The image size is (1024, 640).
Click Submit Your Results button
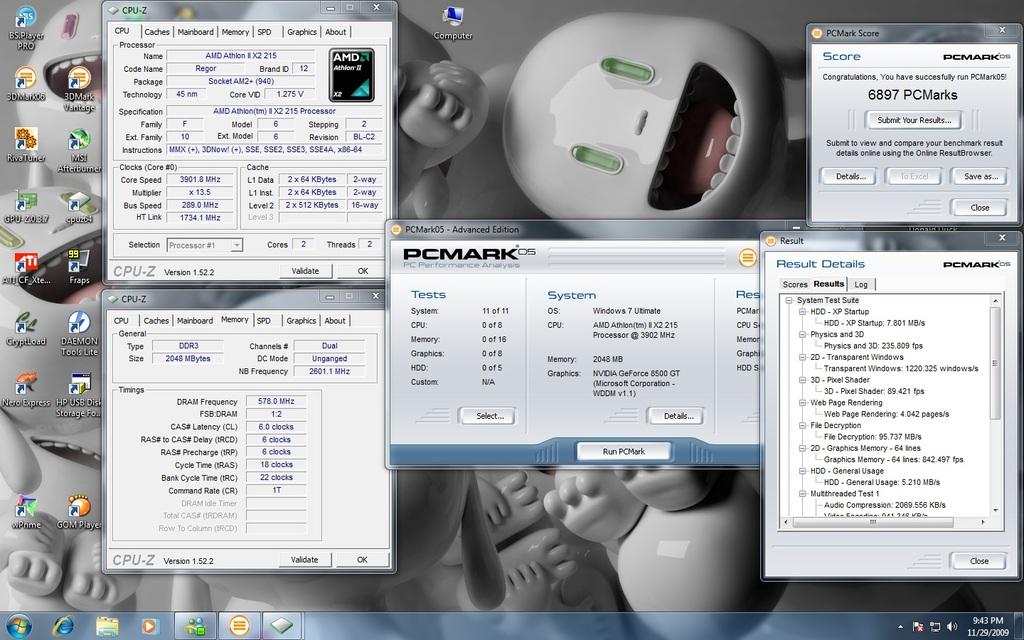coord(914,120)
